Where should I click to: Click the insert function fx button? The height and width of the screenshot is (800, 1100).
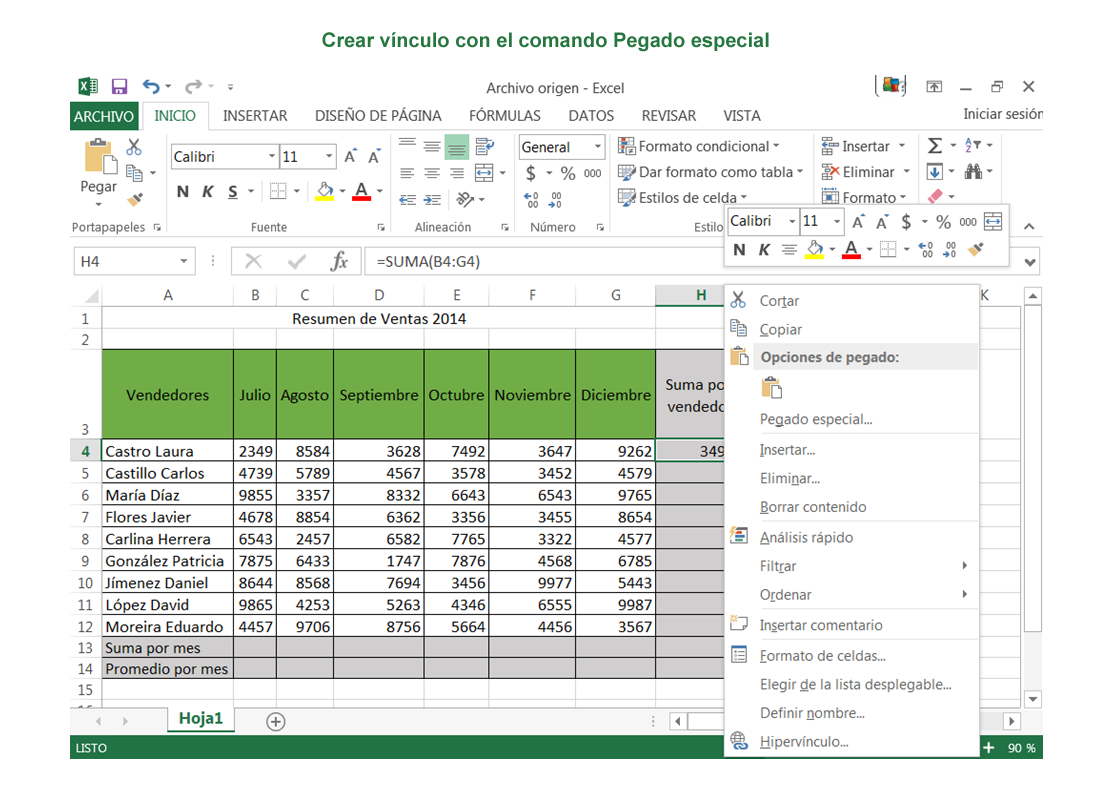340,262
